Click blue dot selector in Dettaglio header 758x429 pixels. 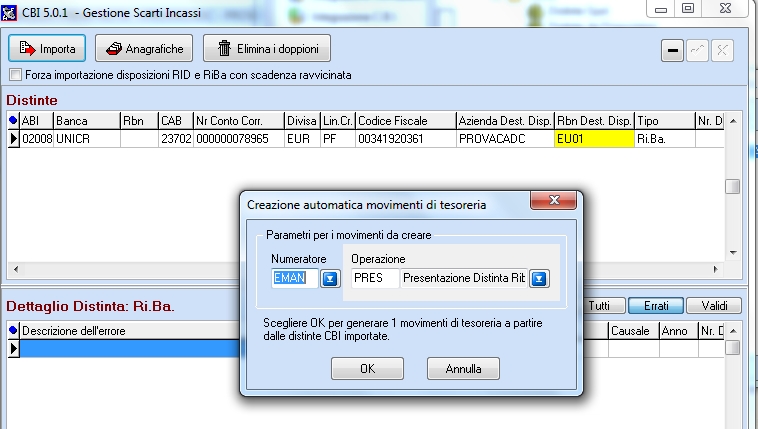(13, 331)
